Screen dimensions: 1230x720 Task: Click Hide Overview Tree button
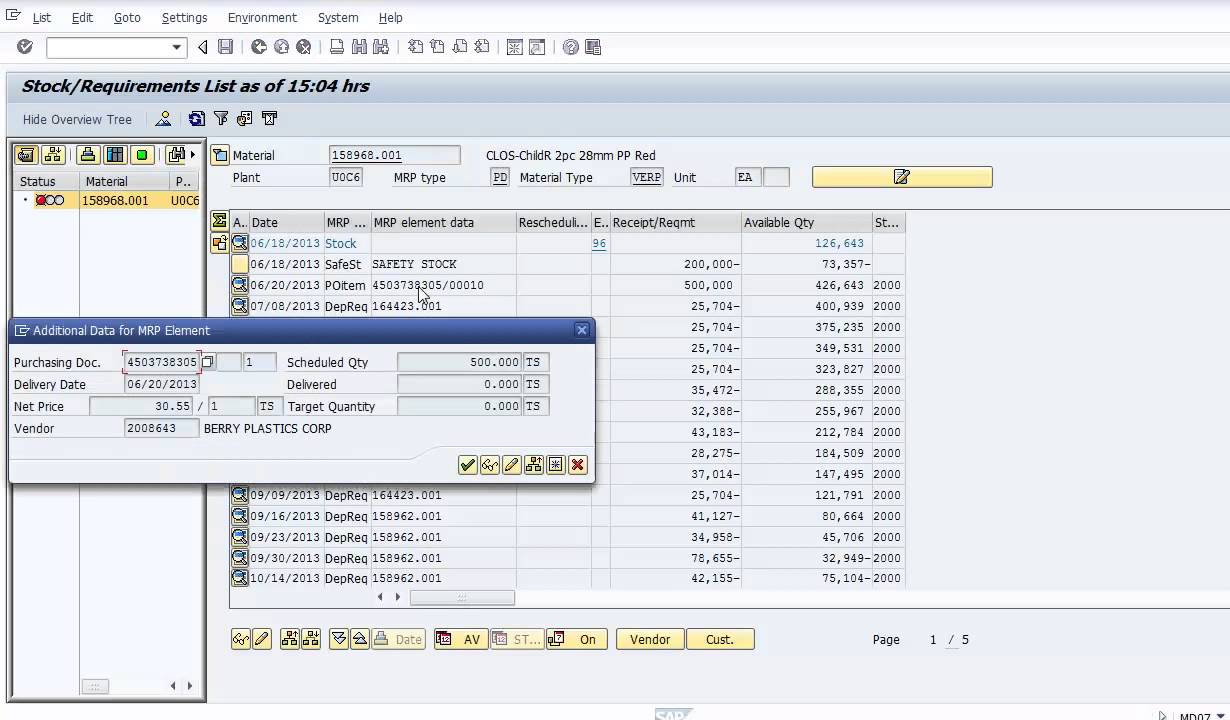[77, 119]
